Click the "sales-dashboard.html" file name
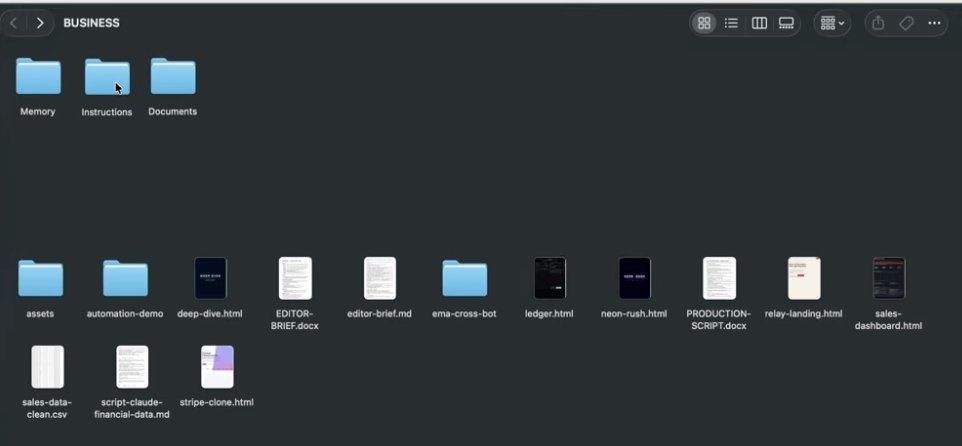 [888, 320]
